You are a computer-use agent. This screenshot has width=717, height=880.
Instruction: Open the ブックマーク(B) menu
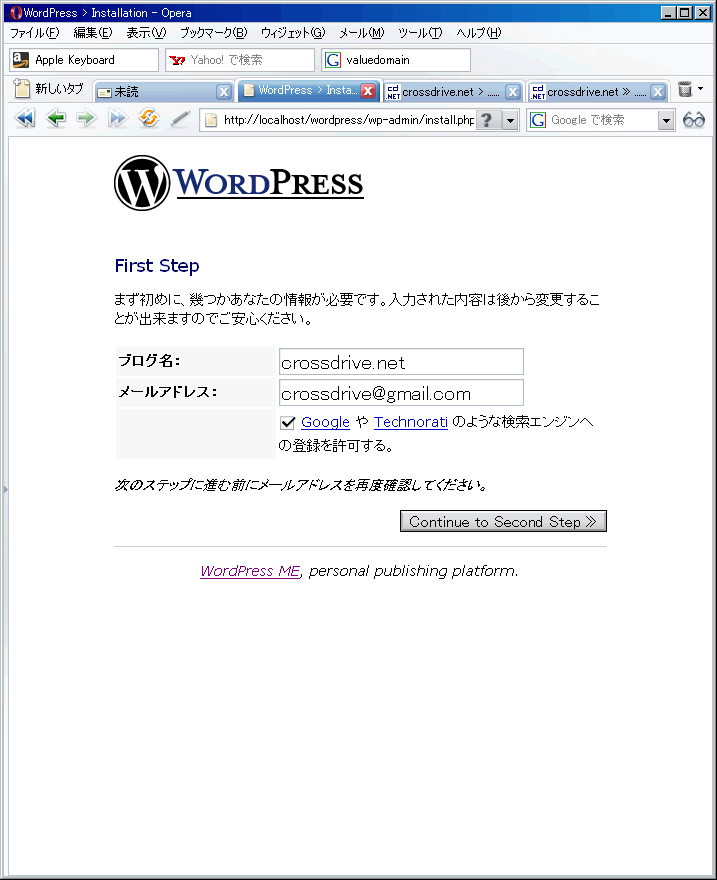[x=214, y=33]
